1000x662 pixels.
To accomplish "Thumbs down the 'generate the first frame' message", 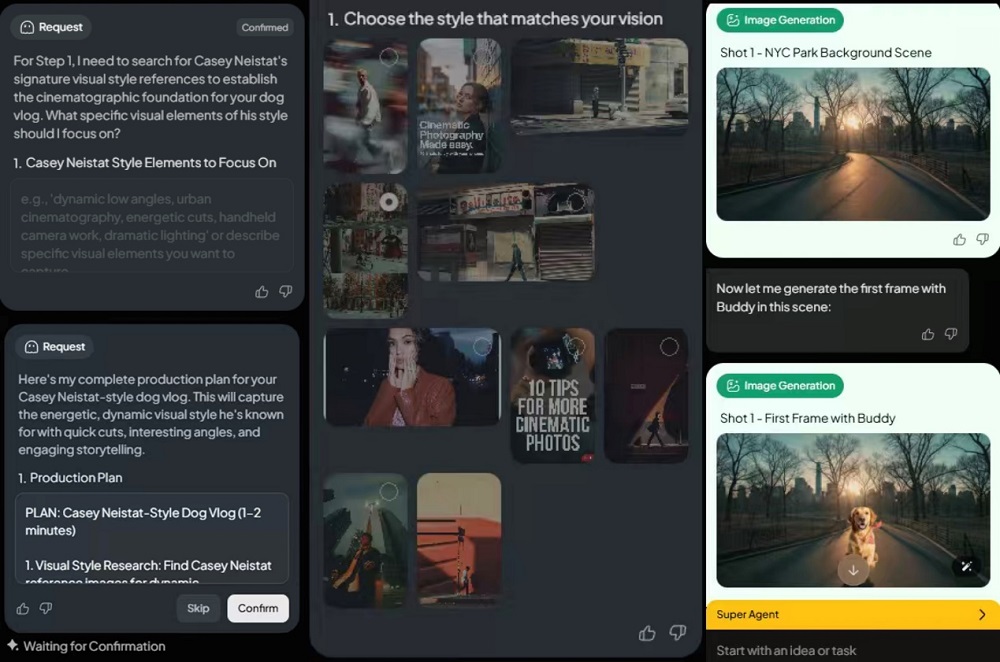I will point(951,334).
